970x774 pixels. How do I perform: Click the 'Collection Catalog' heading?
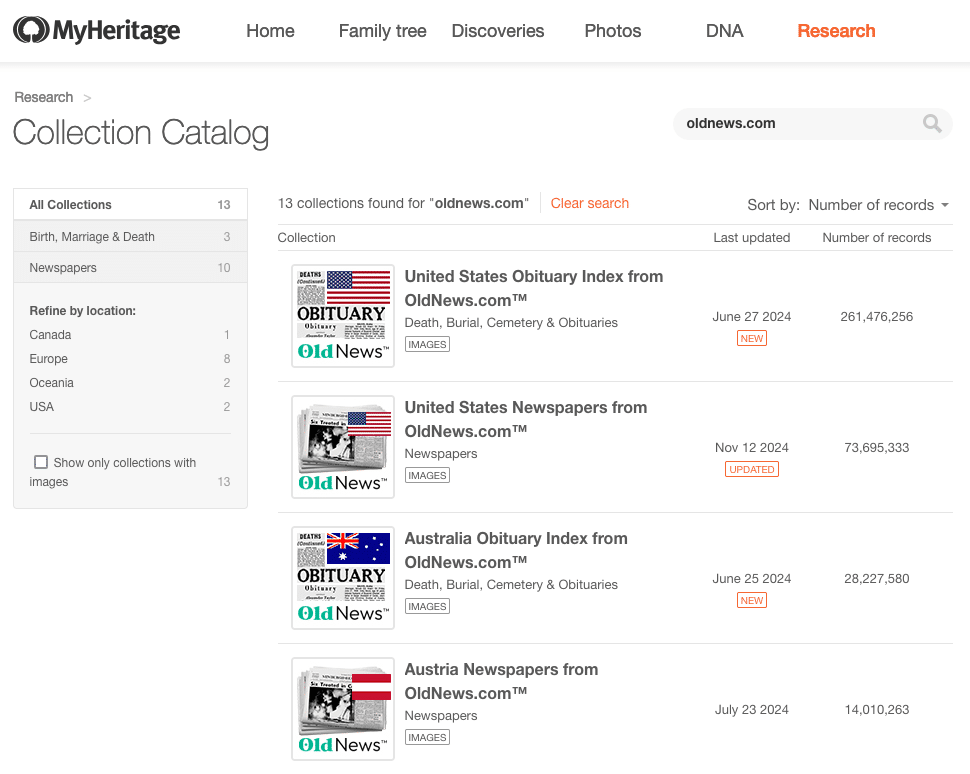(141, 133)
